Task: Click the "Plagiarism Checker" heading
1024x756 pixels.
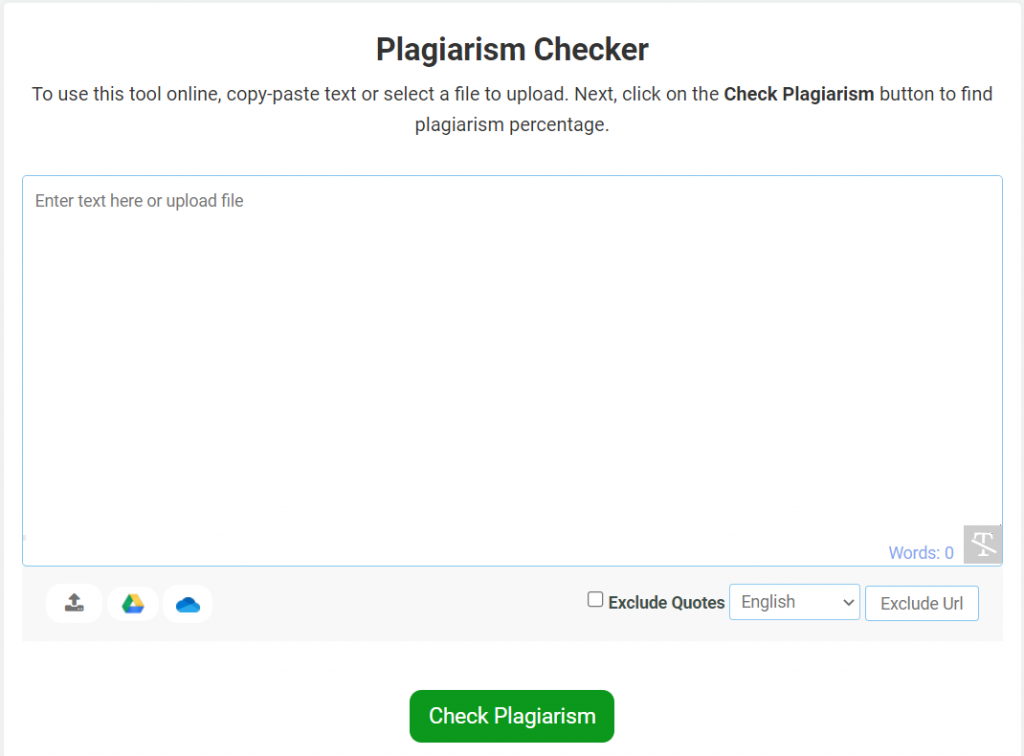Action: pyautogui.click(x=512, y=49)
